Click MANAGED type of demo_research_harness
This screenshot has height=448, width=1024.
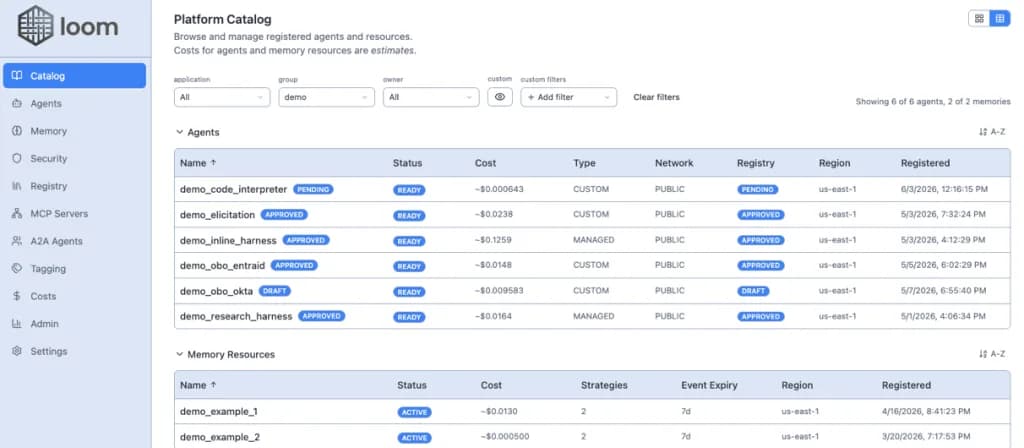pos(594,316)
